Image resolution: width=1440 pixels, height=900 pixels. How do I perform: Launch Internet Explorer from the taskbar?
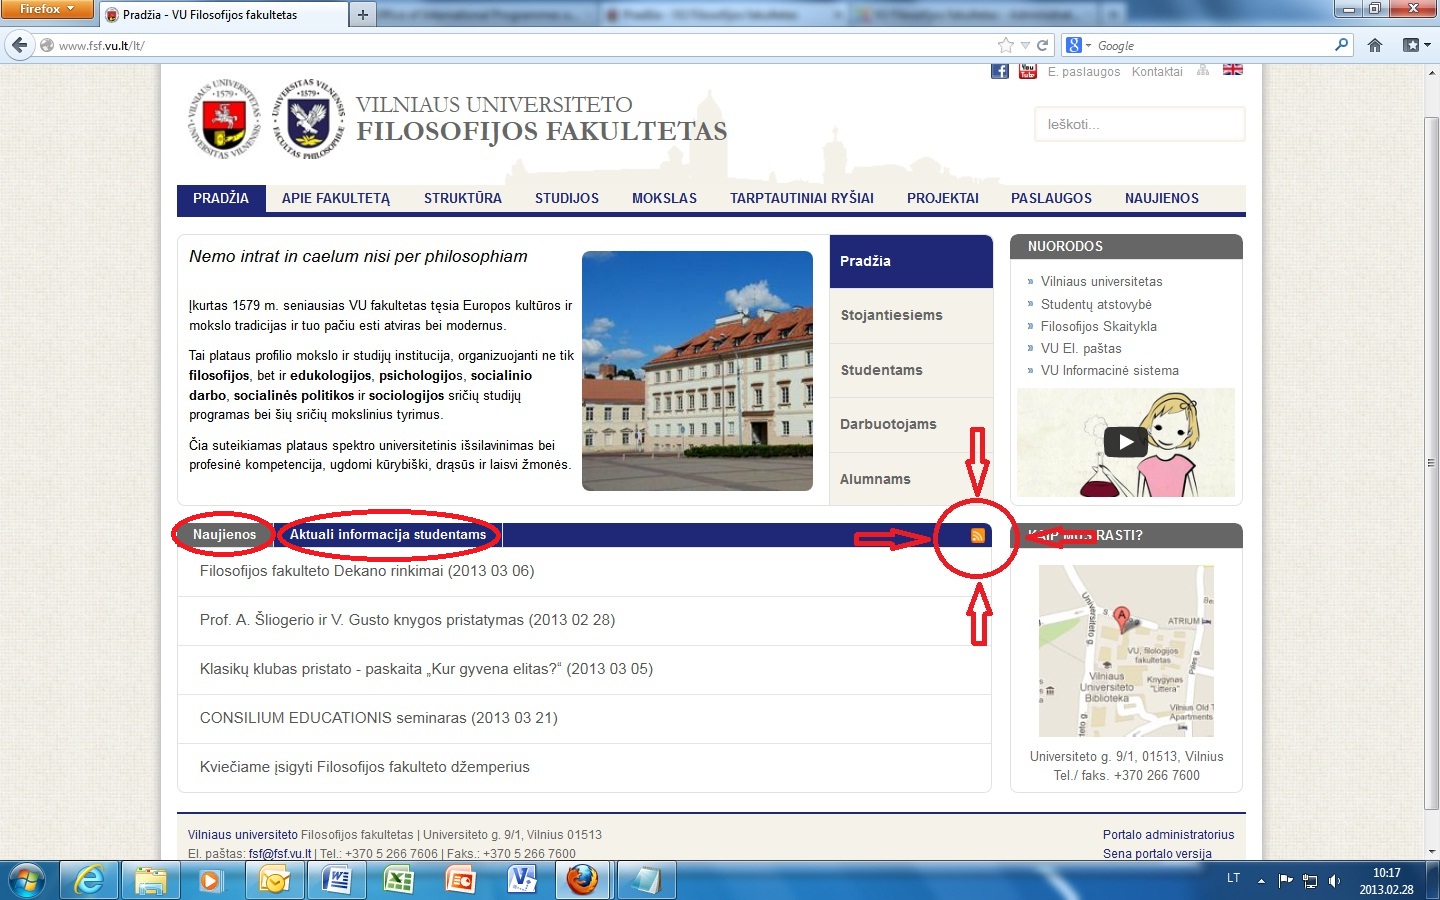(89, 880)
